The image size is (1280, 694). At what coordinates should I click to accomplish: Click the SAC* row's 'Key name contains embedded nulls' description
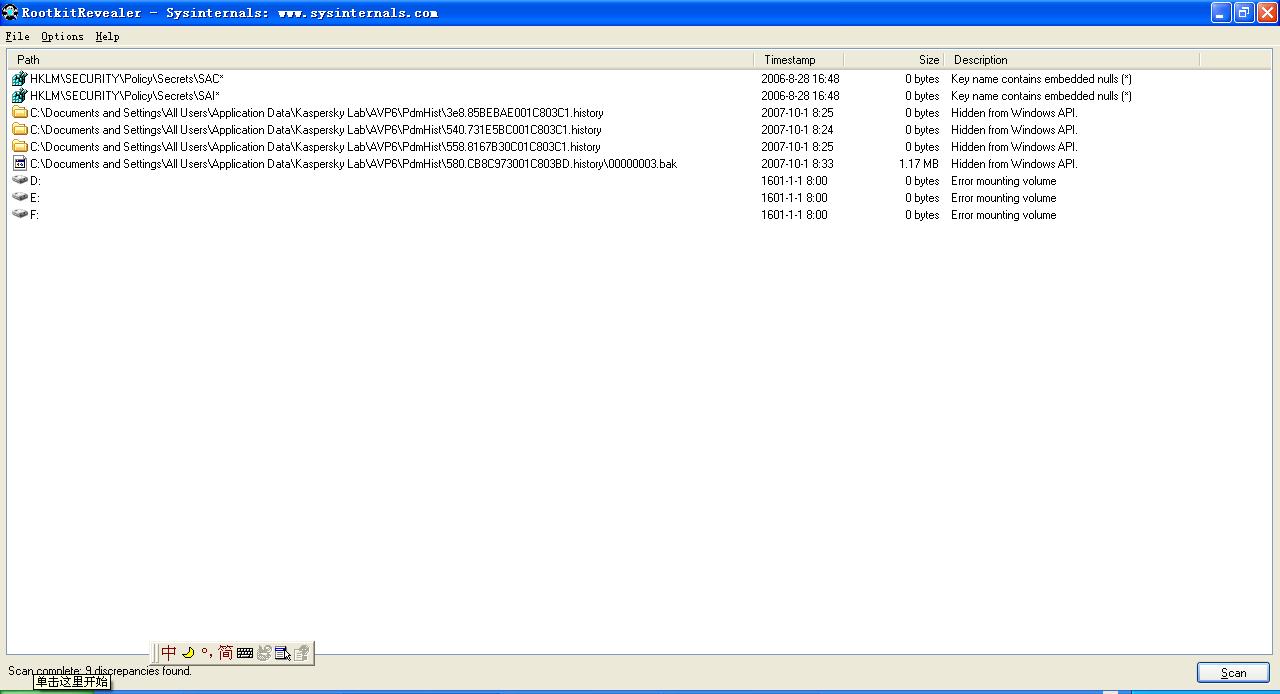click(x=1041, y=79)
